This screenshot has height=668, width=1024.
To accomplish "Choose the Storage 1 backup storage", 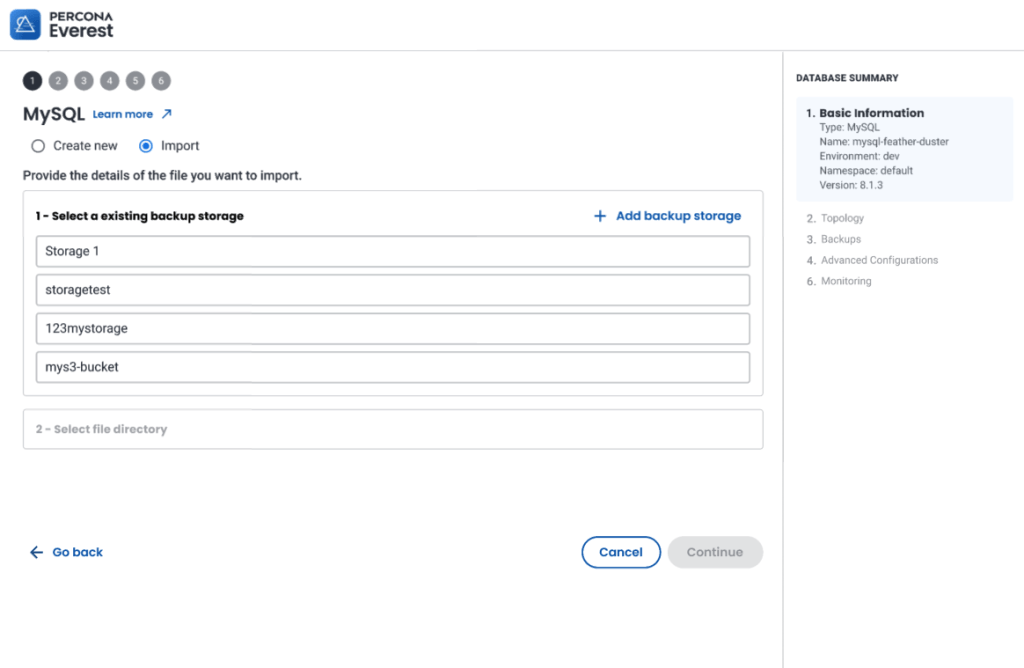I will [x=392, y=251].
